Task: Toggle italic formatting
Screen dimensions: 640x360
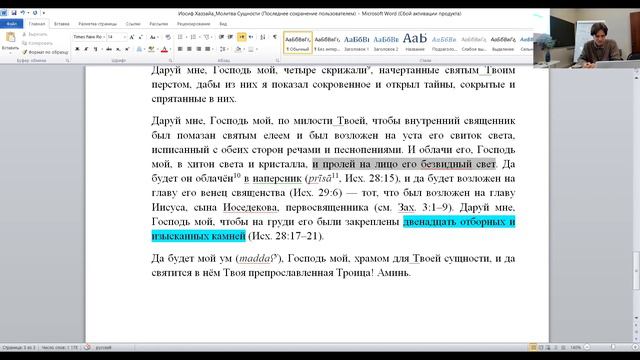Action: [x=86, y=49]
